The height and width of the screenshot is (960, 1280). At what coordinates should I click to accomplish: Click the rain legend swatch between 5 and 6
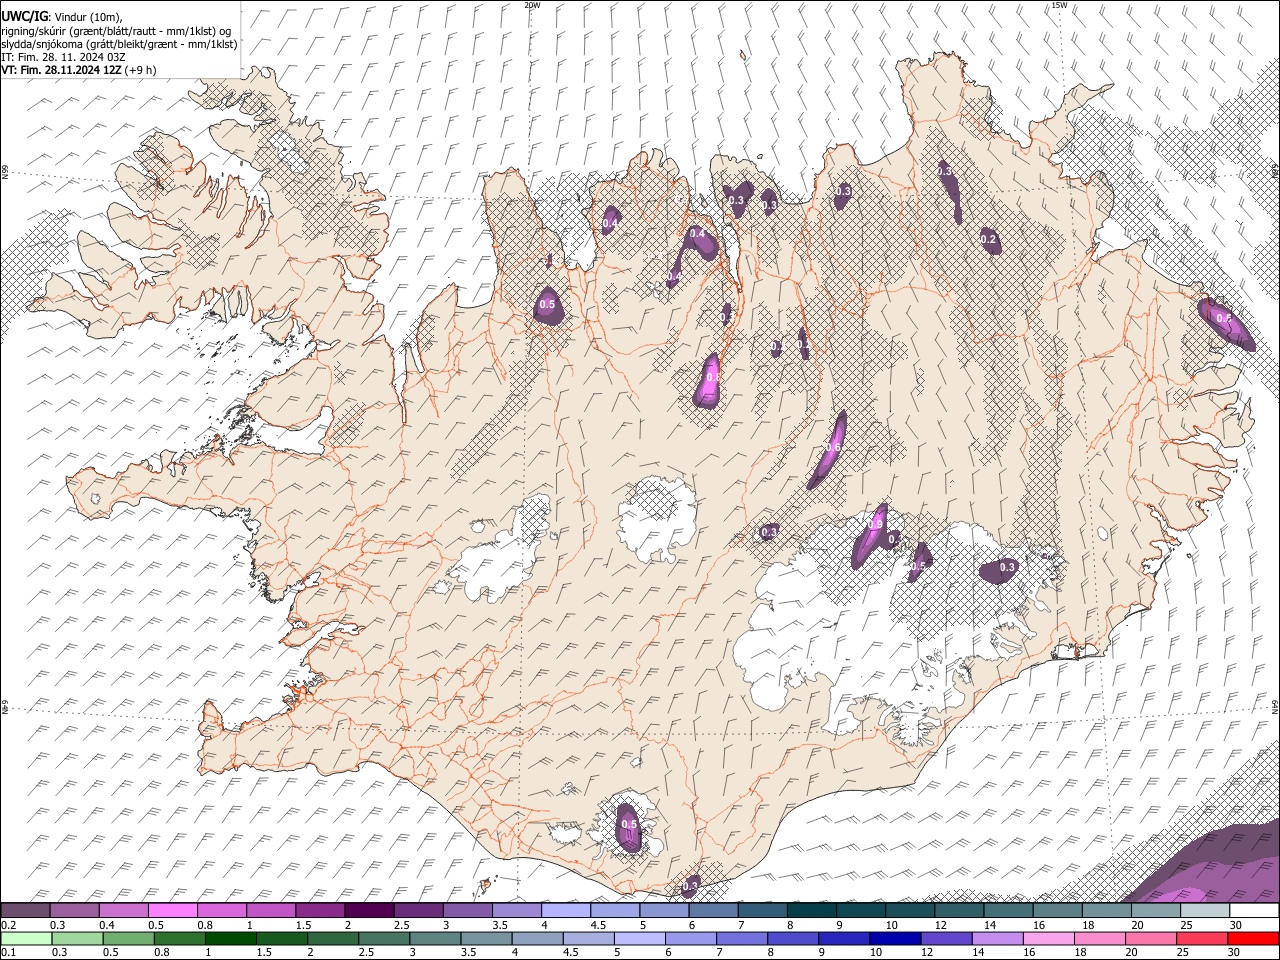pyautogui.click(x=640, y=939)
